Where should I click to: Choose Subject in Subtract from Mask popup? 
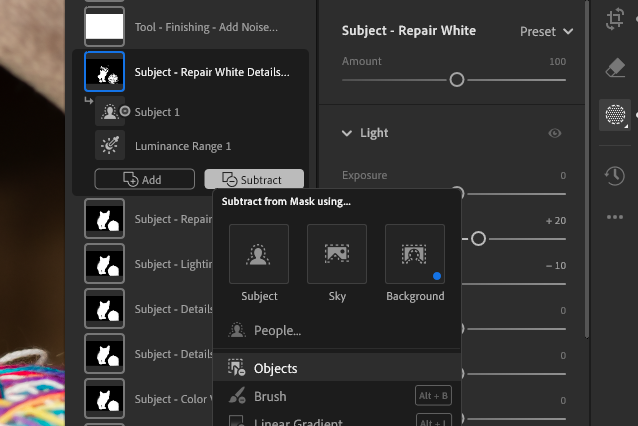click(x=259, y=254)
